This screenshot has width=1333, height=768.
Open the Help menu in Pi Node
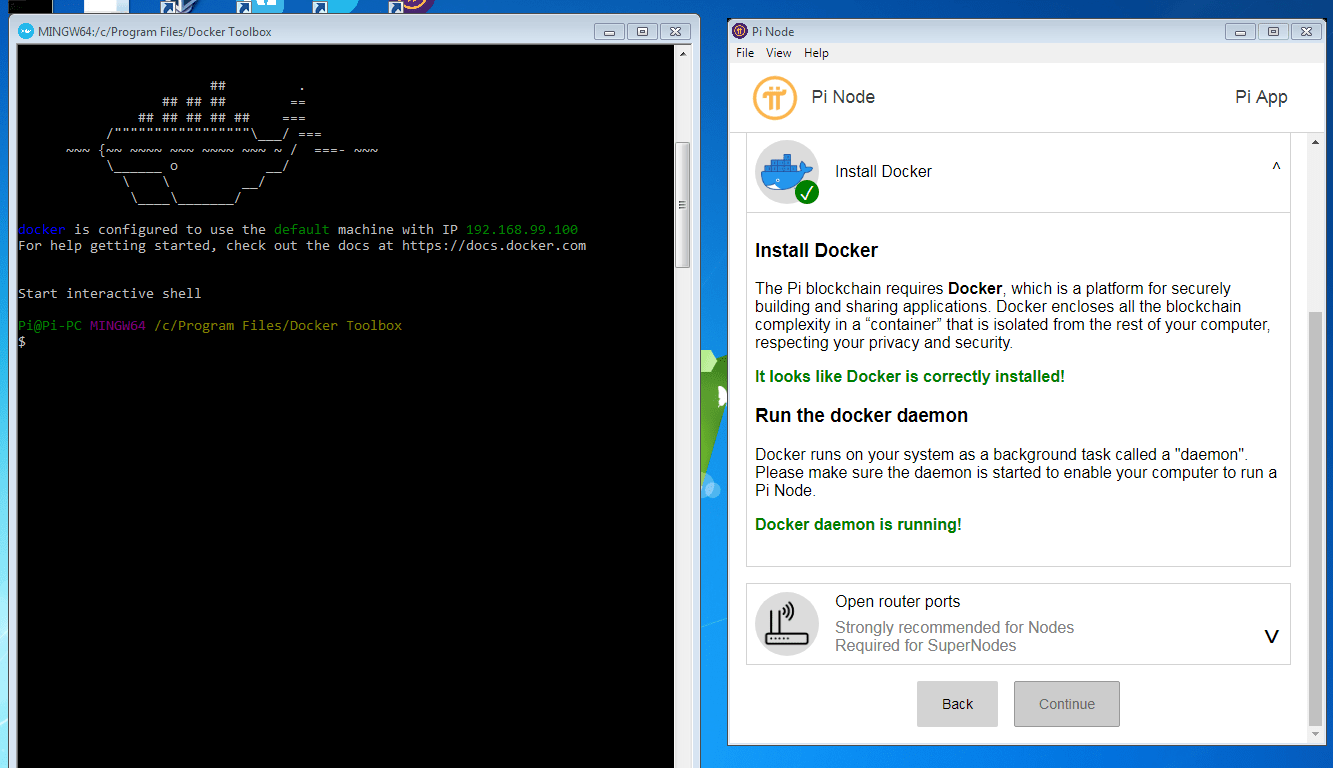(x=816, y=53)
